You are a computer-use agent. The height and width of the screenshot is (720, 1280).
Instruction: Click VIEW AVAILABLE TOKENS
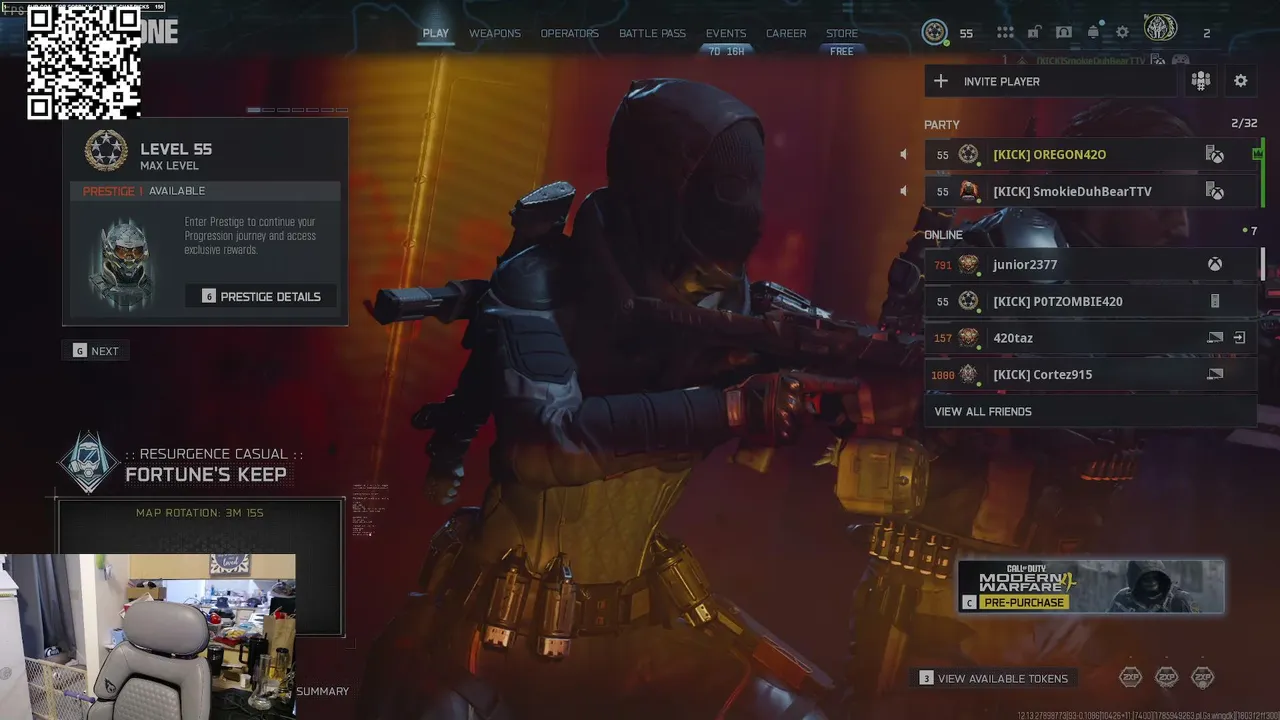pos(994,678)
